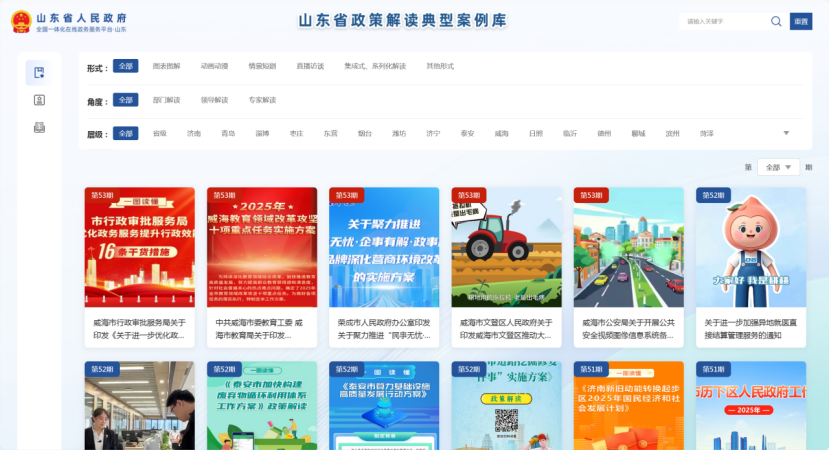Open the city road cartoon card image

coord(629,247)
